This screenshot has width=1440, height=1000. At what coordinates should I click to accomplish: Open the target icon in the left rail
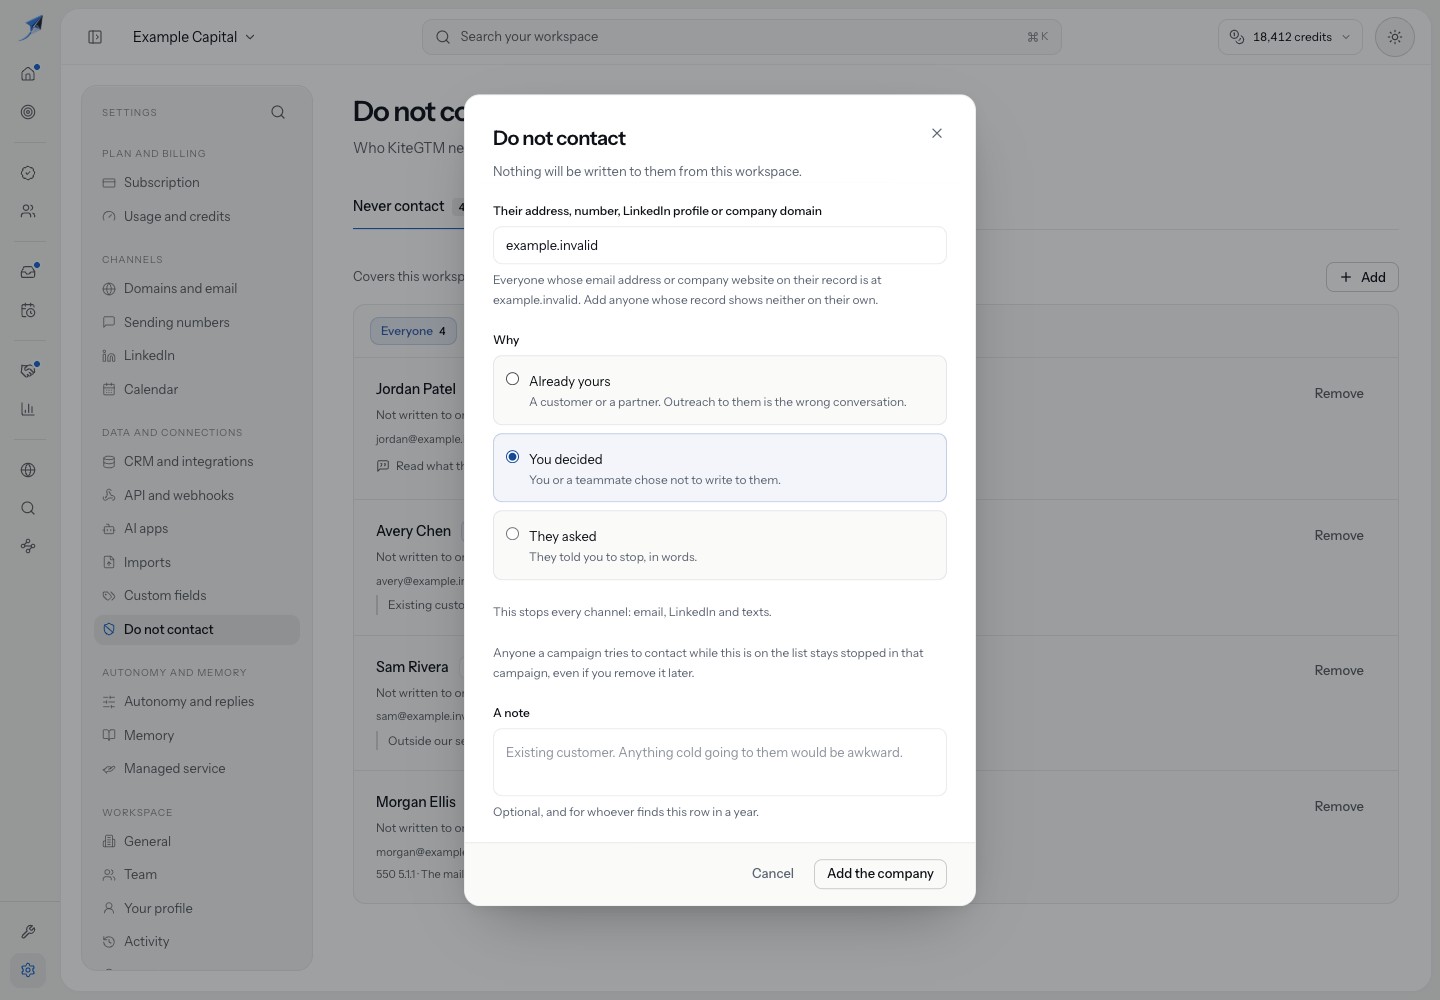28,112
